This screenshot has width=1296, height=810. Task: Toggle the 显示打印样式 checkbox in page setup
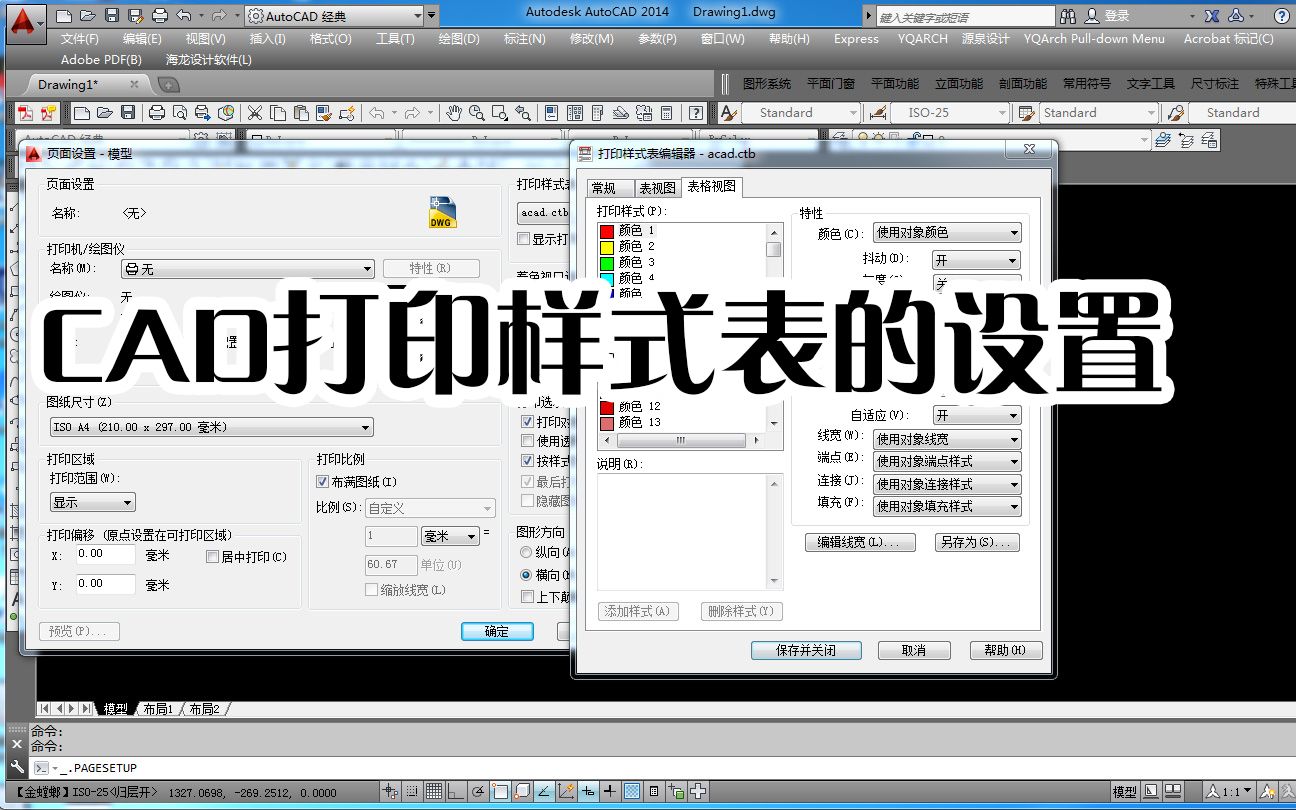[523, 239]
